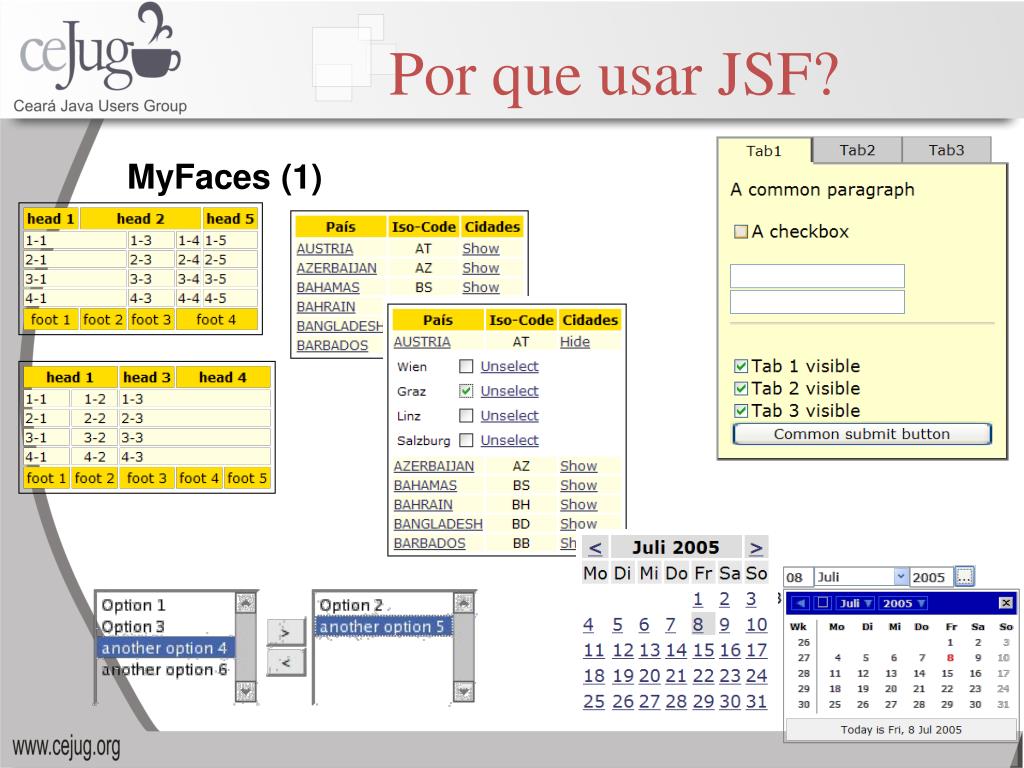This screenshot has height=768, width=1024.
Task: Uncheck the Graz city checkbox
Action: (x=466, y=391)
